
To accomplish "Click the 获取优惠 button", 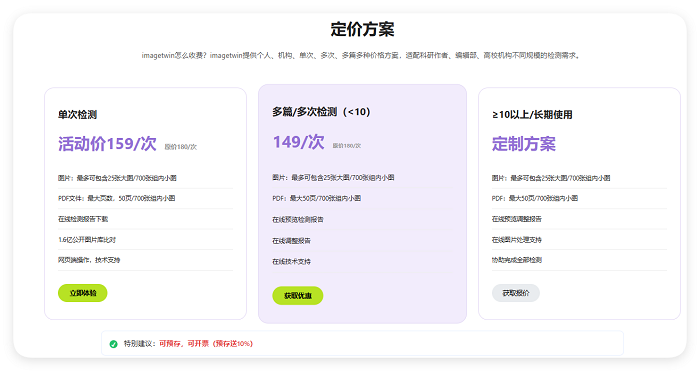I will click(298, 296).
